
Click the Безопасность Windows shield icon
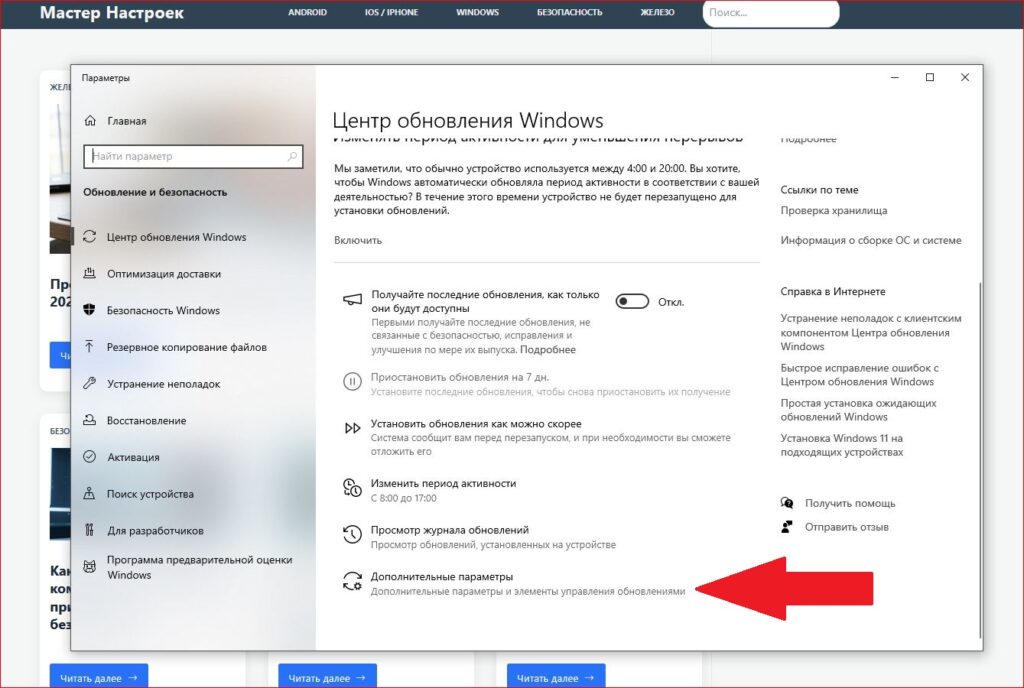(89, 310)
